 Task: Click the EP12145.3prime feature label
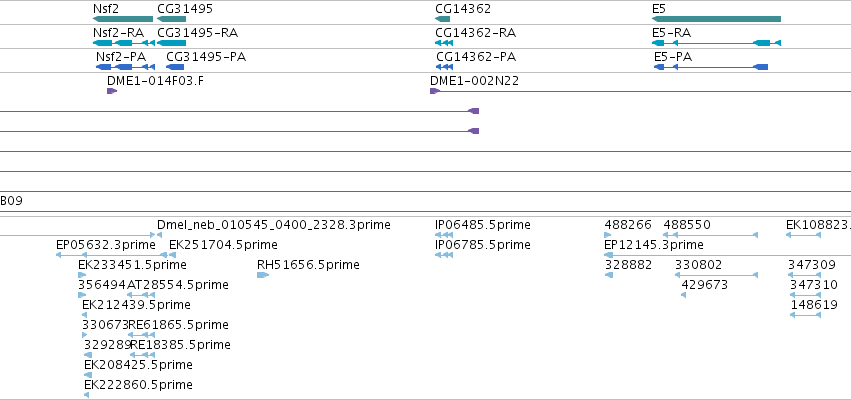click(x=654, y=245)
